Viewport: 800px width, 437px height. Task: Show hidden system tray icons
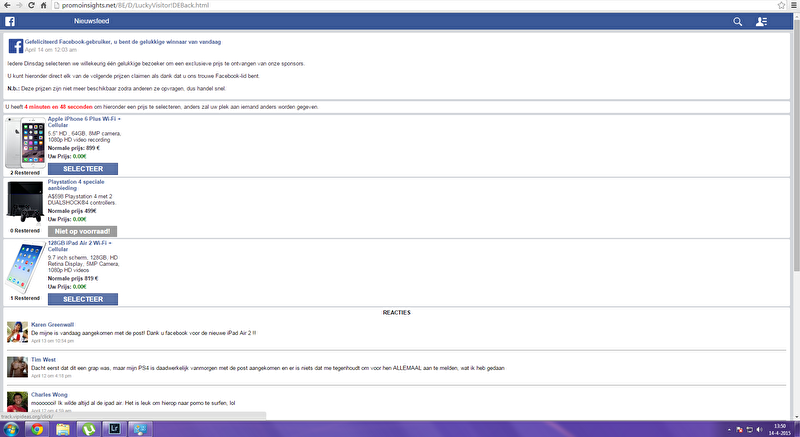tap(729, 430)
